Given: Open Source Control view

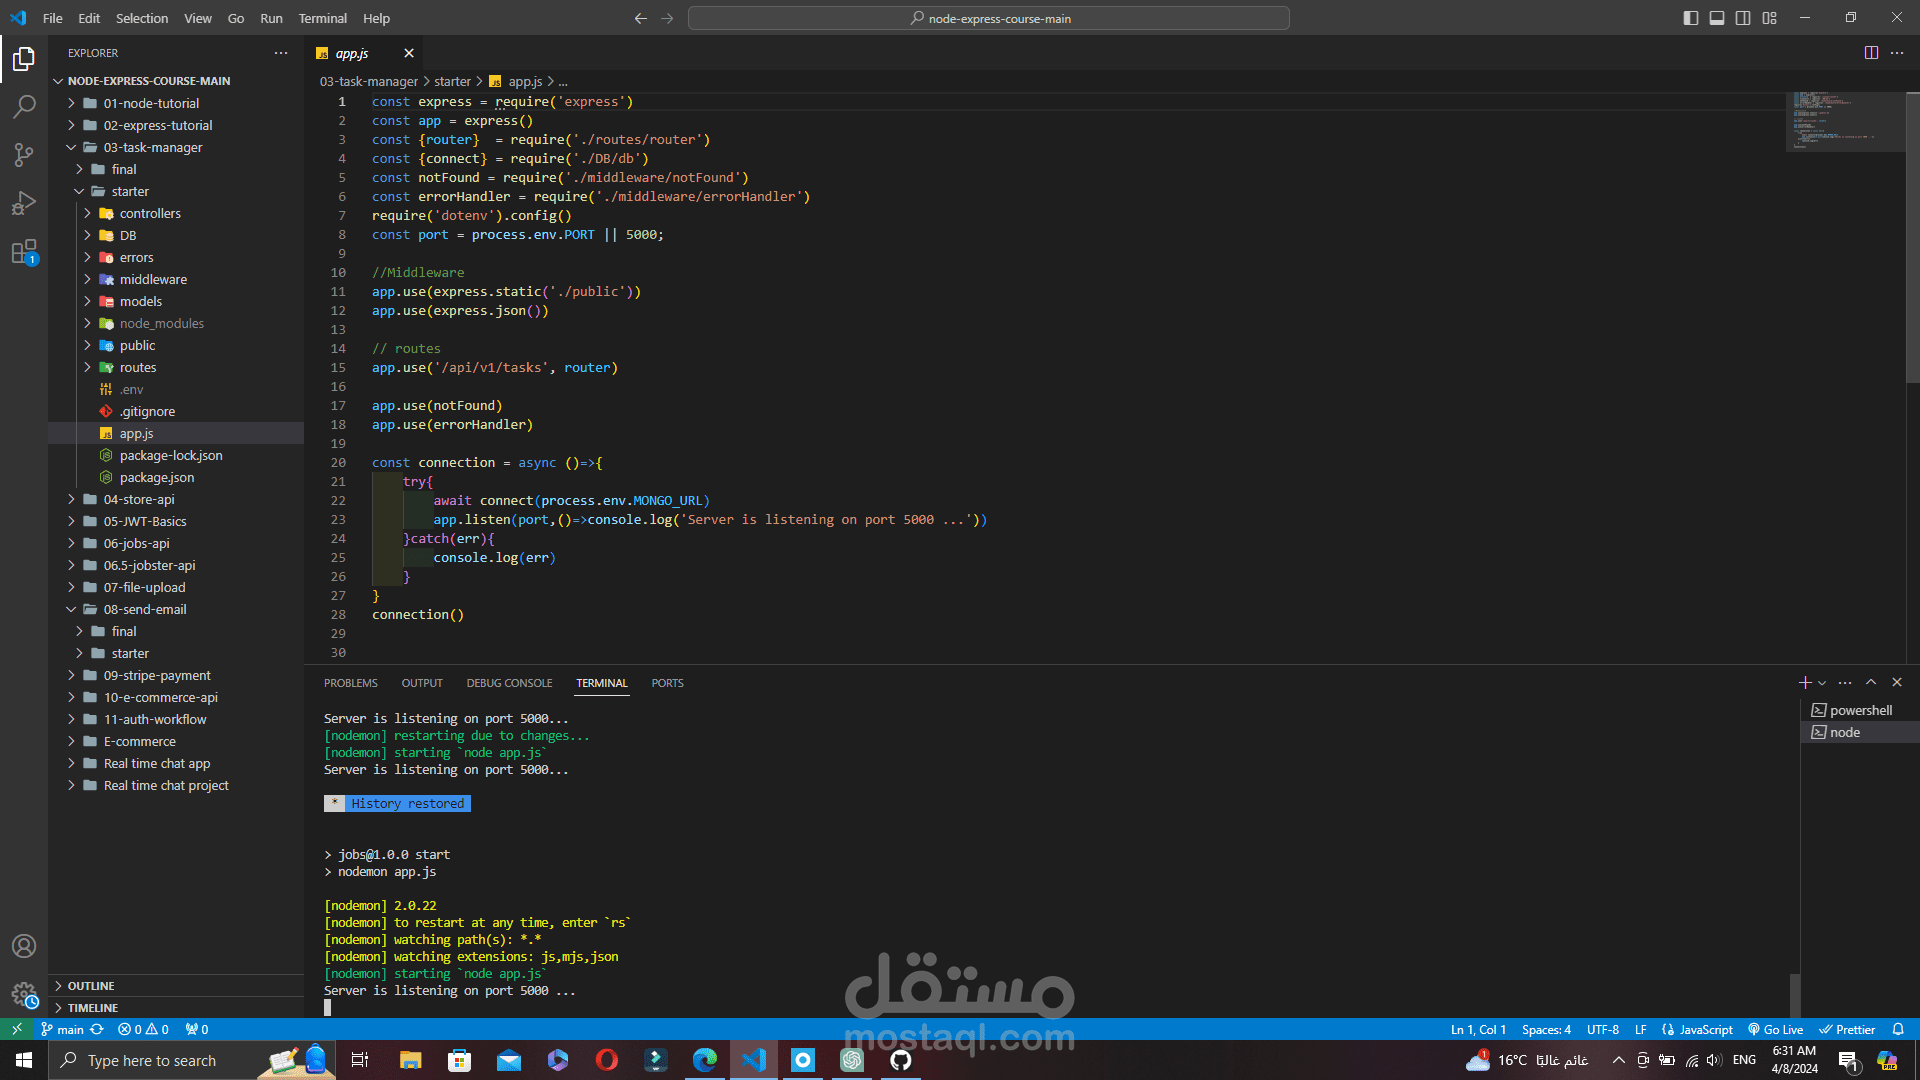Looking at the screenshot, I should point(24,154).
